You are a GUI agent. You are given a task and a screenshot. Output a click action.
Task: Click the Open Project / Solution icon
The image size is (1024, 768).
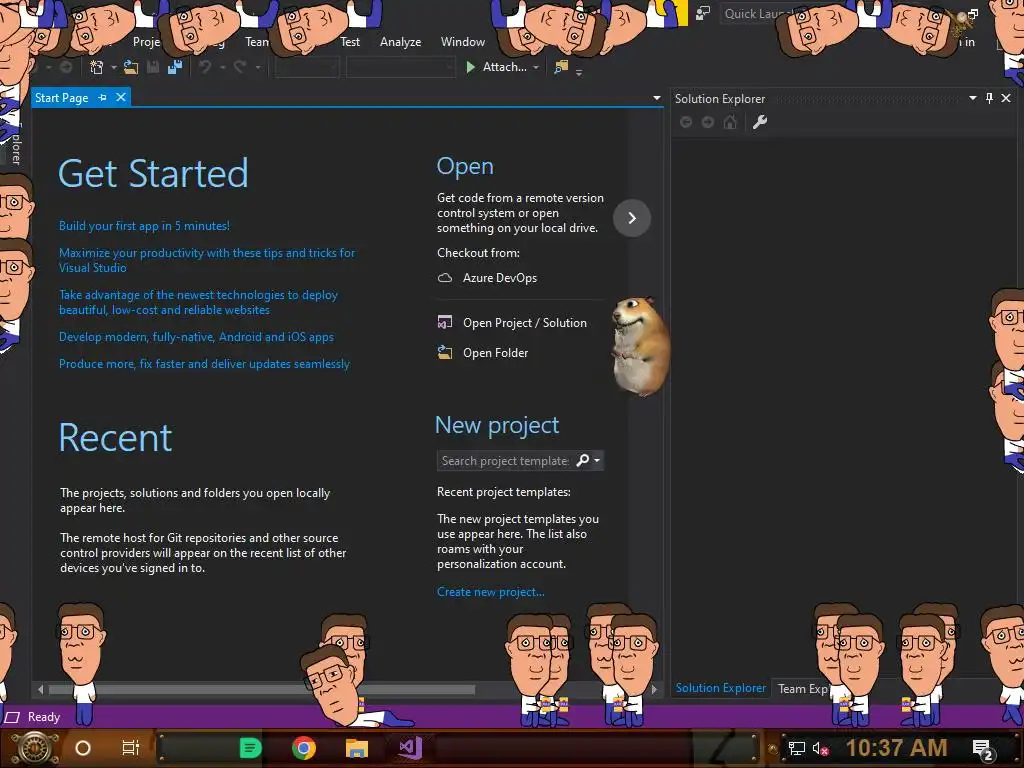(445, 322)
